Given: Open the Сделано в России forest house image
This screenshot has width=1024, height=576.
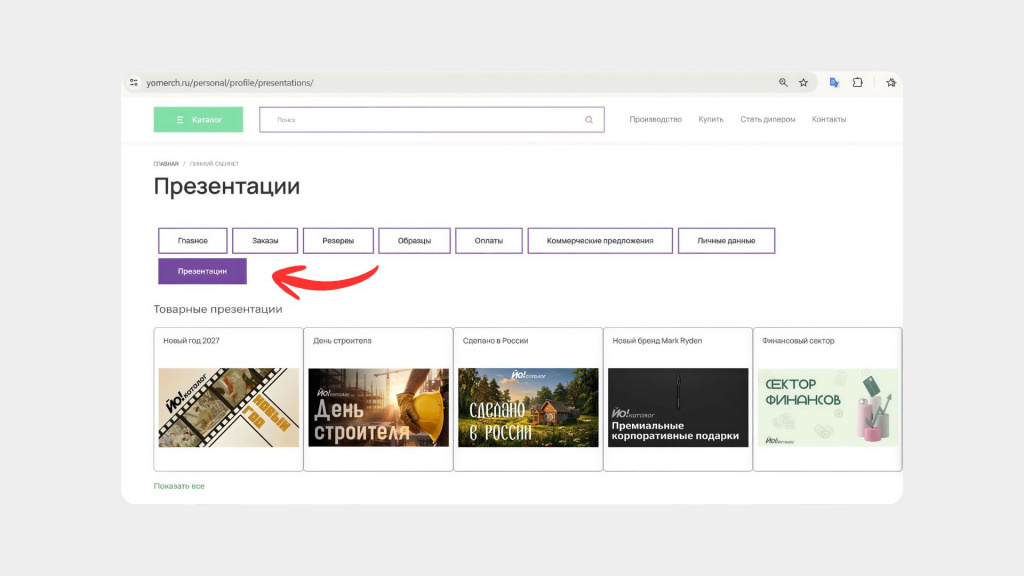Looking at the screenshot, I should [528, 408].
